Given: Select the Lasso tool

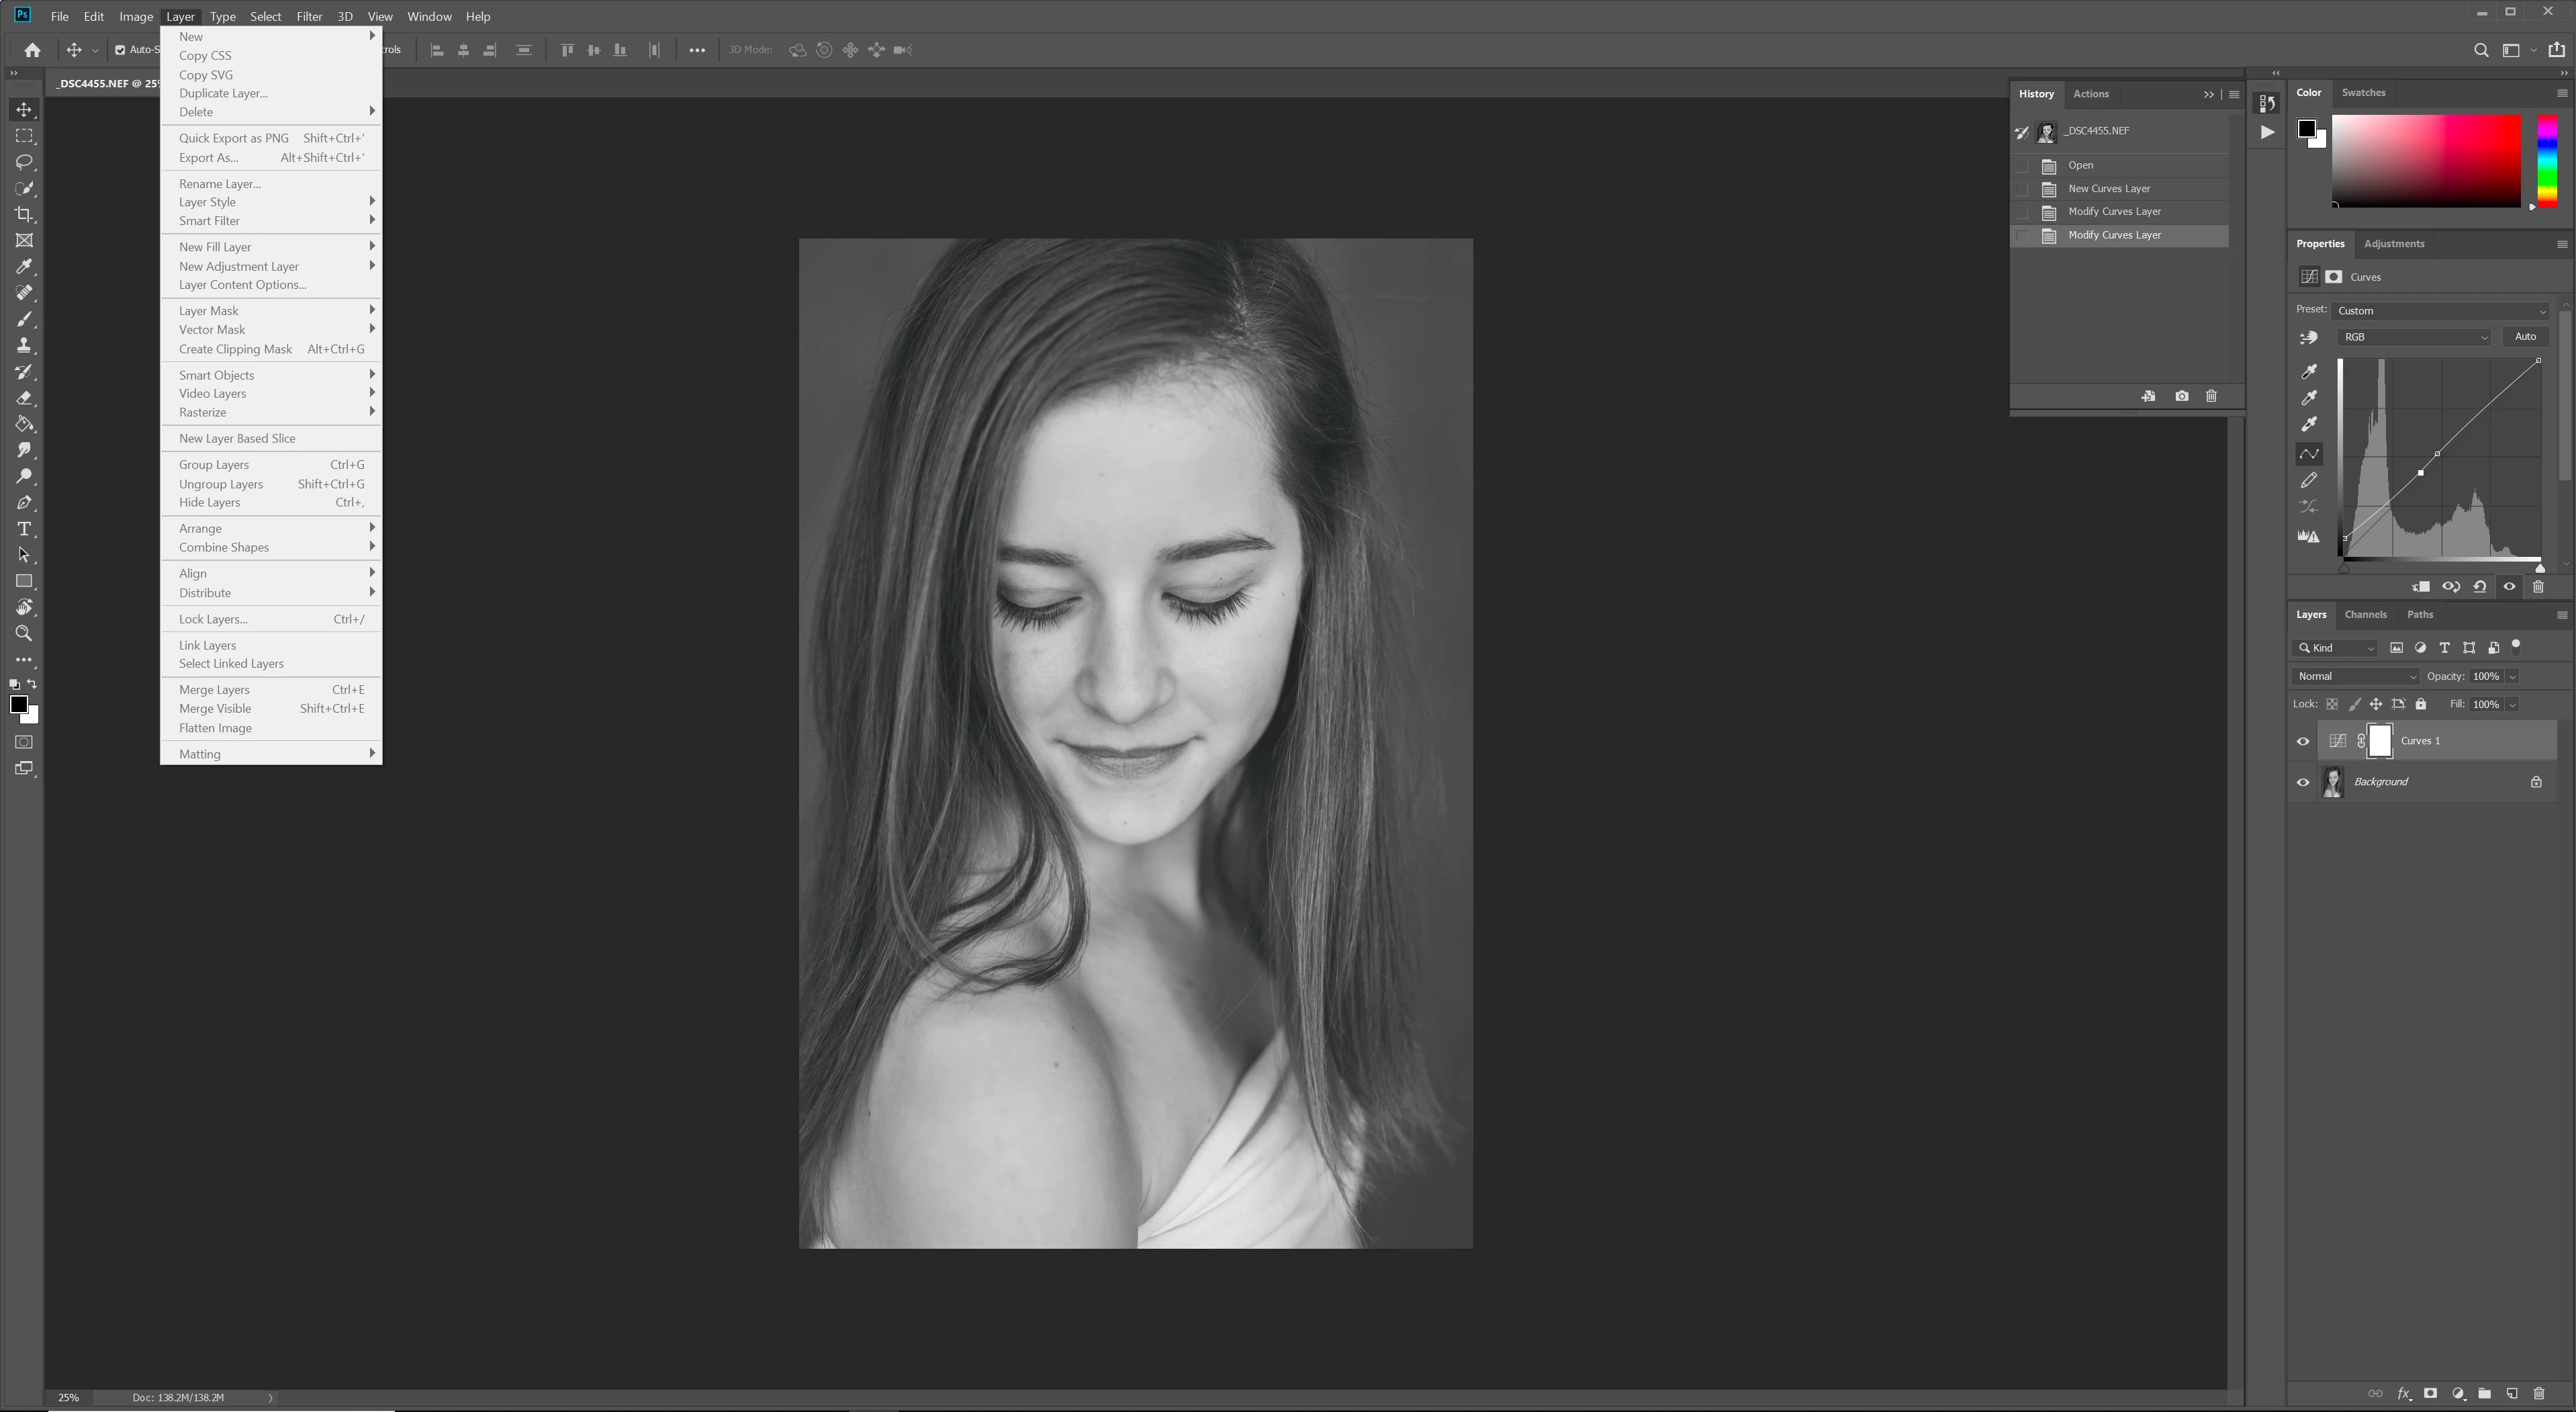Looking at the screenshot, I should click(x=24, y=162).
